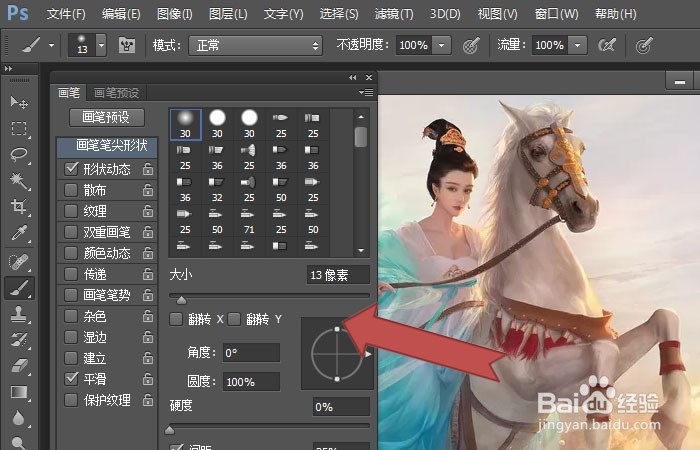This screenshot has height=450, width=700.
Task: Enable Protect Texture (保护纹理) checkbox
Action: coord(71,400)
